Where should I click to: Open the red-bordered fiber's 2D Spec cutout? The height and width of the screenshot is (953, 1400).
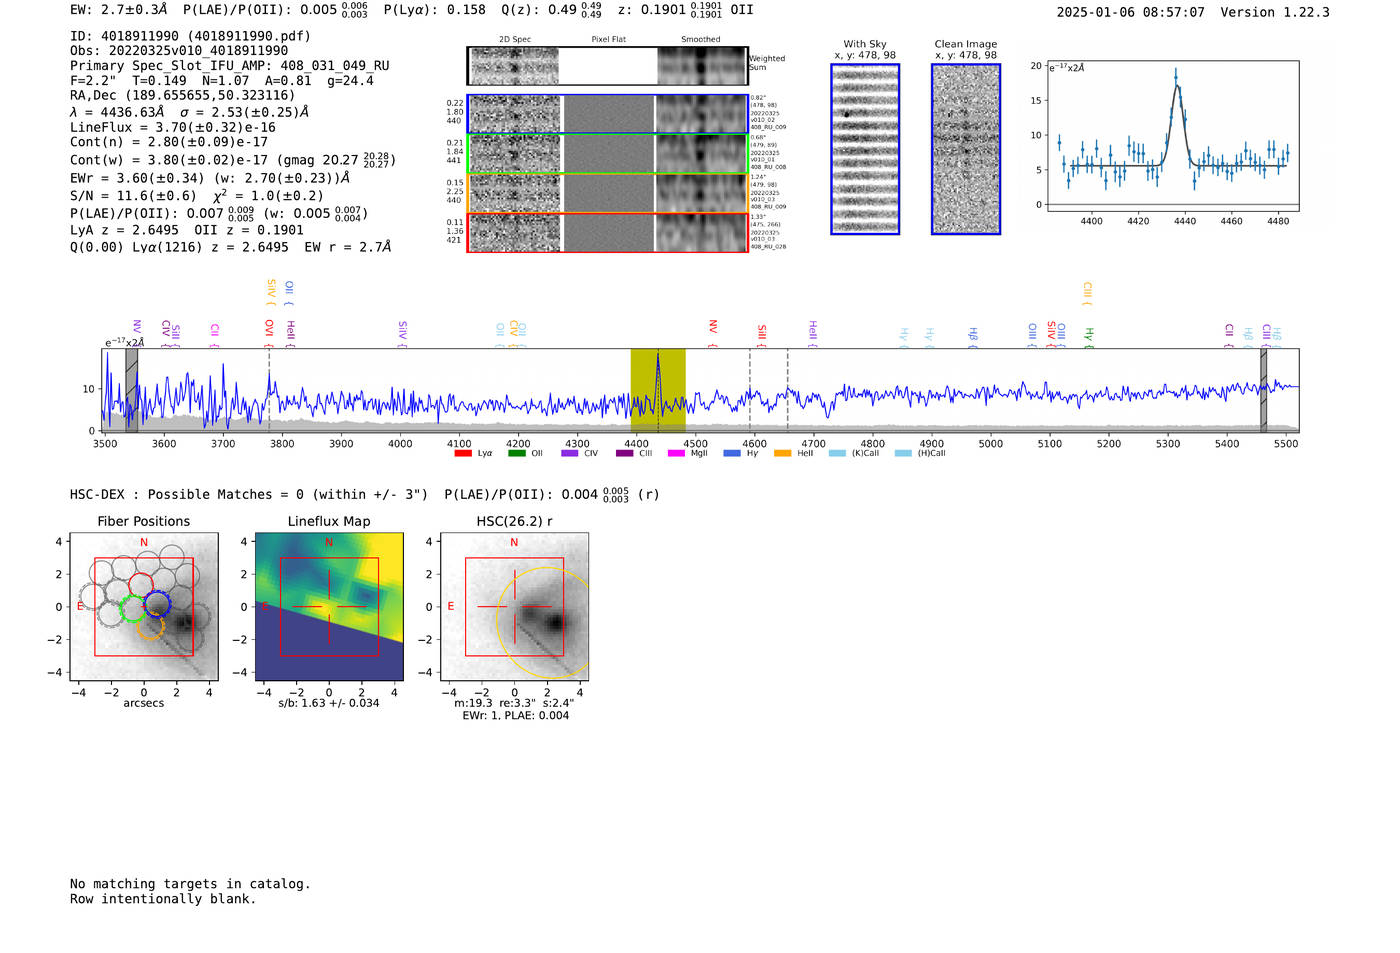pyautogui.click(x=515, y=233)
